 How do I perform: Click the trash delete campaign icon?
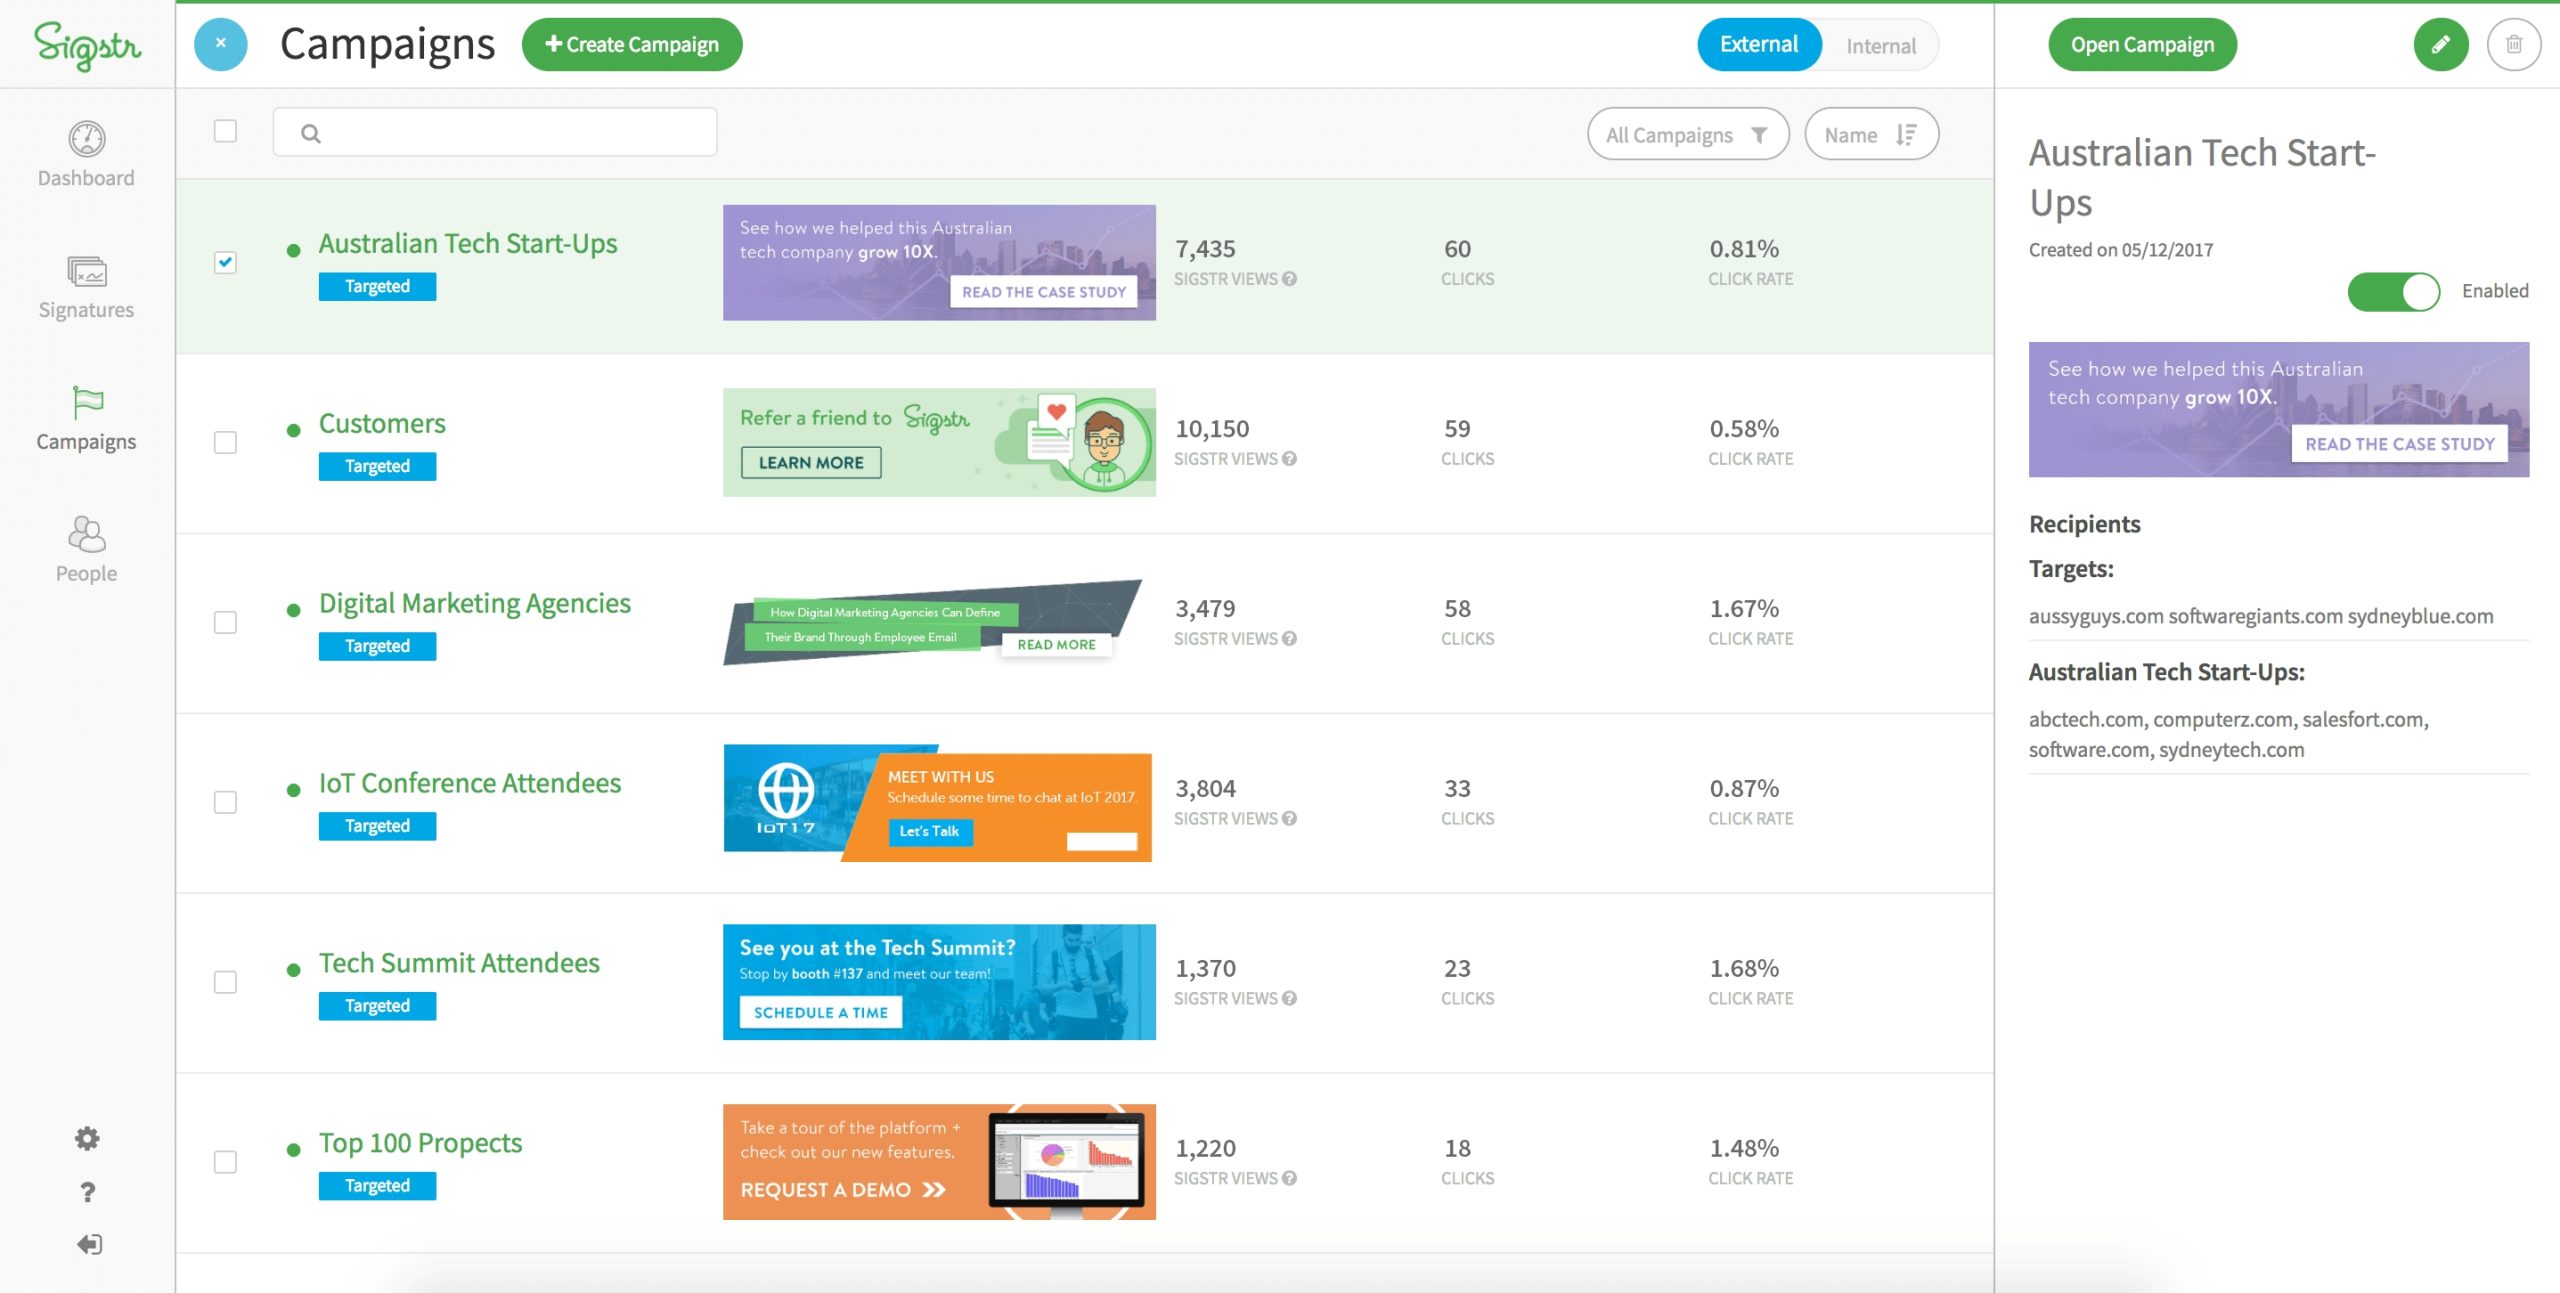click(2514, 44)
